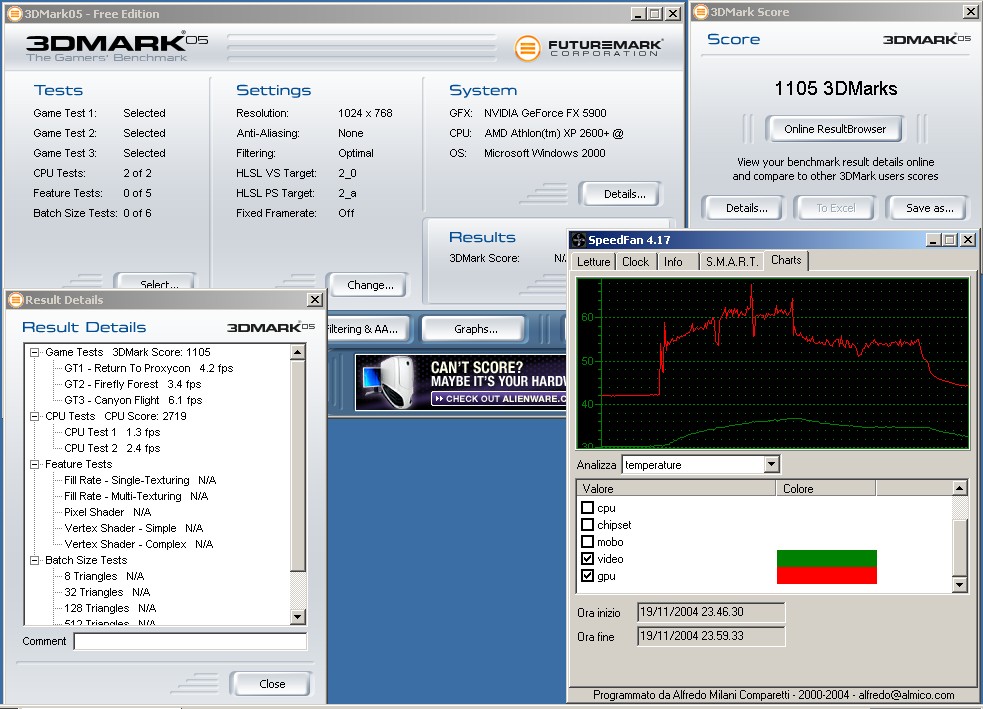
Task: Minimize the SpeedFan 4.17 window
Action: pos(933,239)
